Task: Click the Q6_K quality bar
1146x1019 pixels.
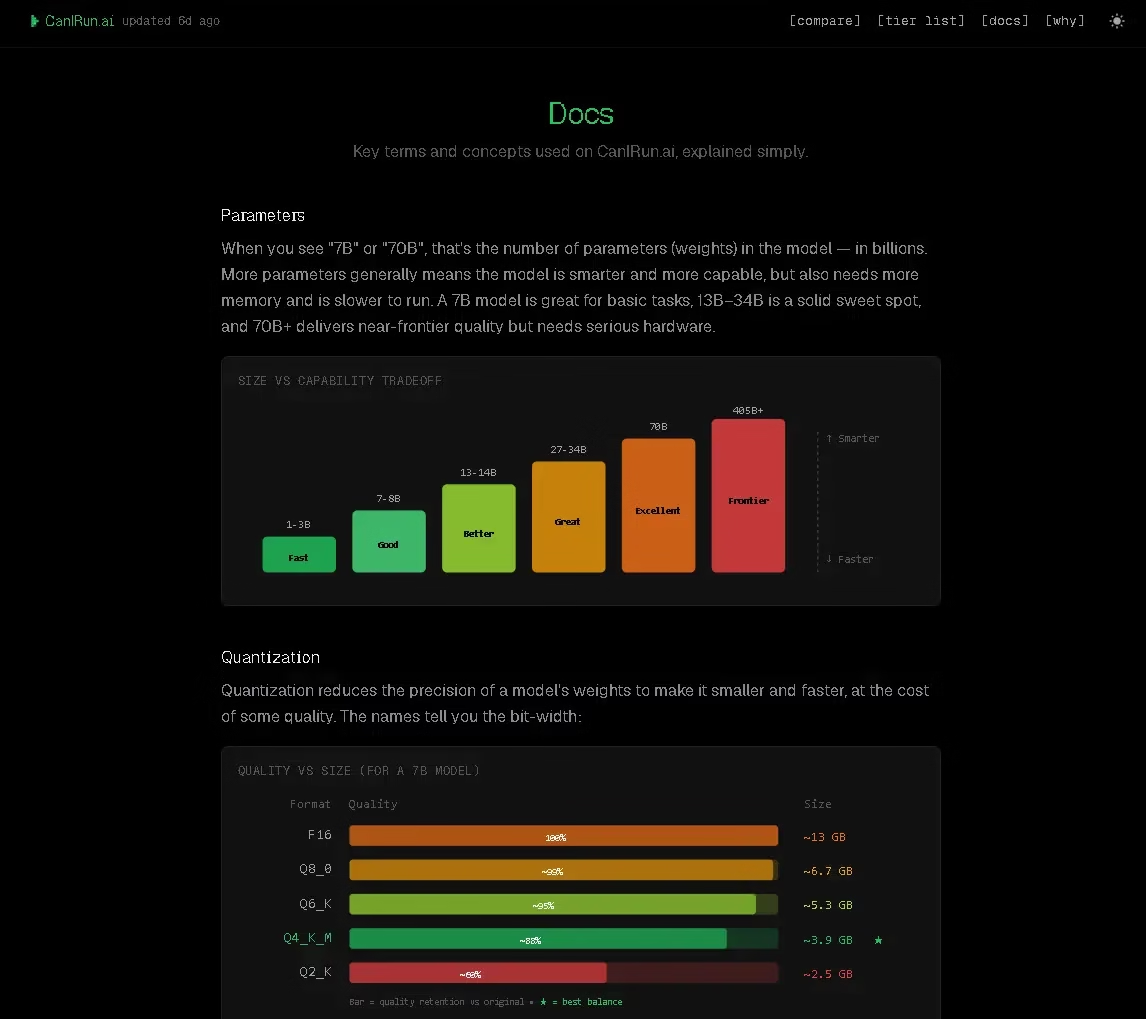Action: [552, 905]
